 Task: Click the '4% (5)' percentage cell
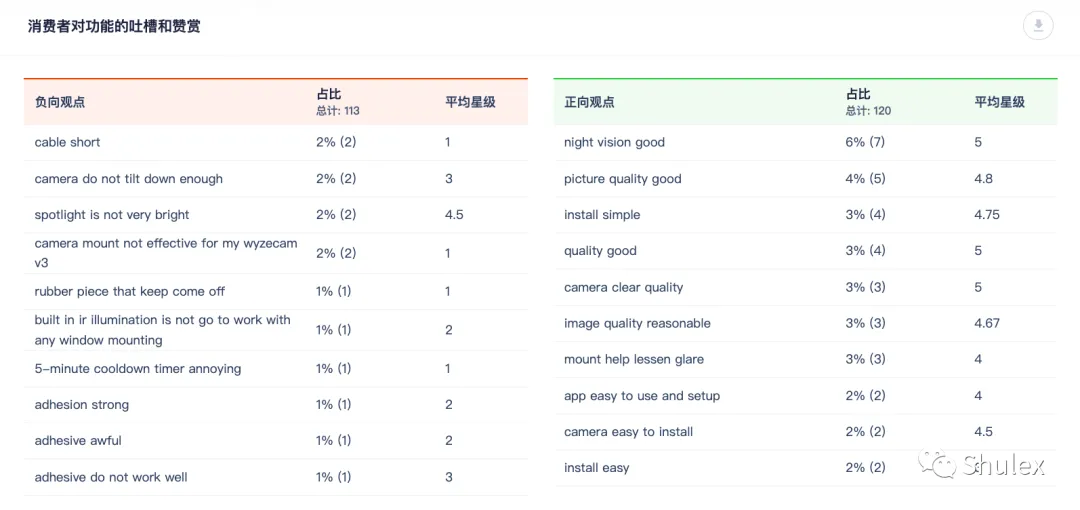[865, 179]
